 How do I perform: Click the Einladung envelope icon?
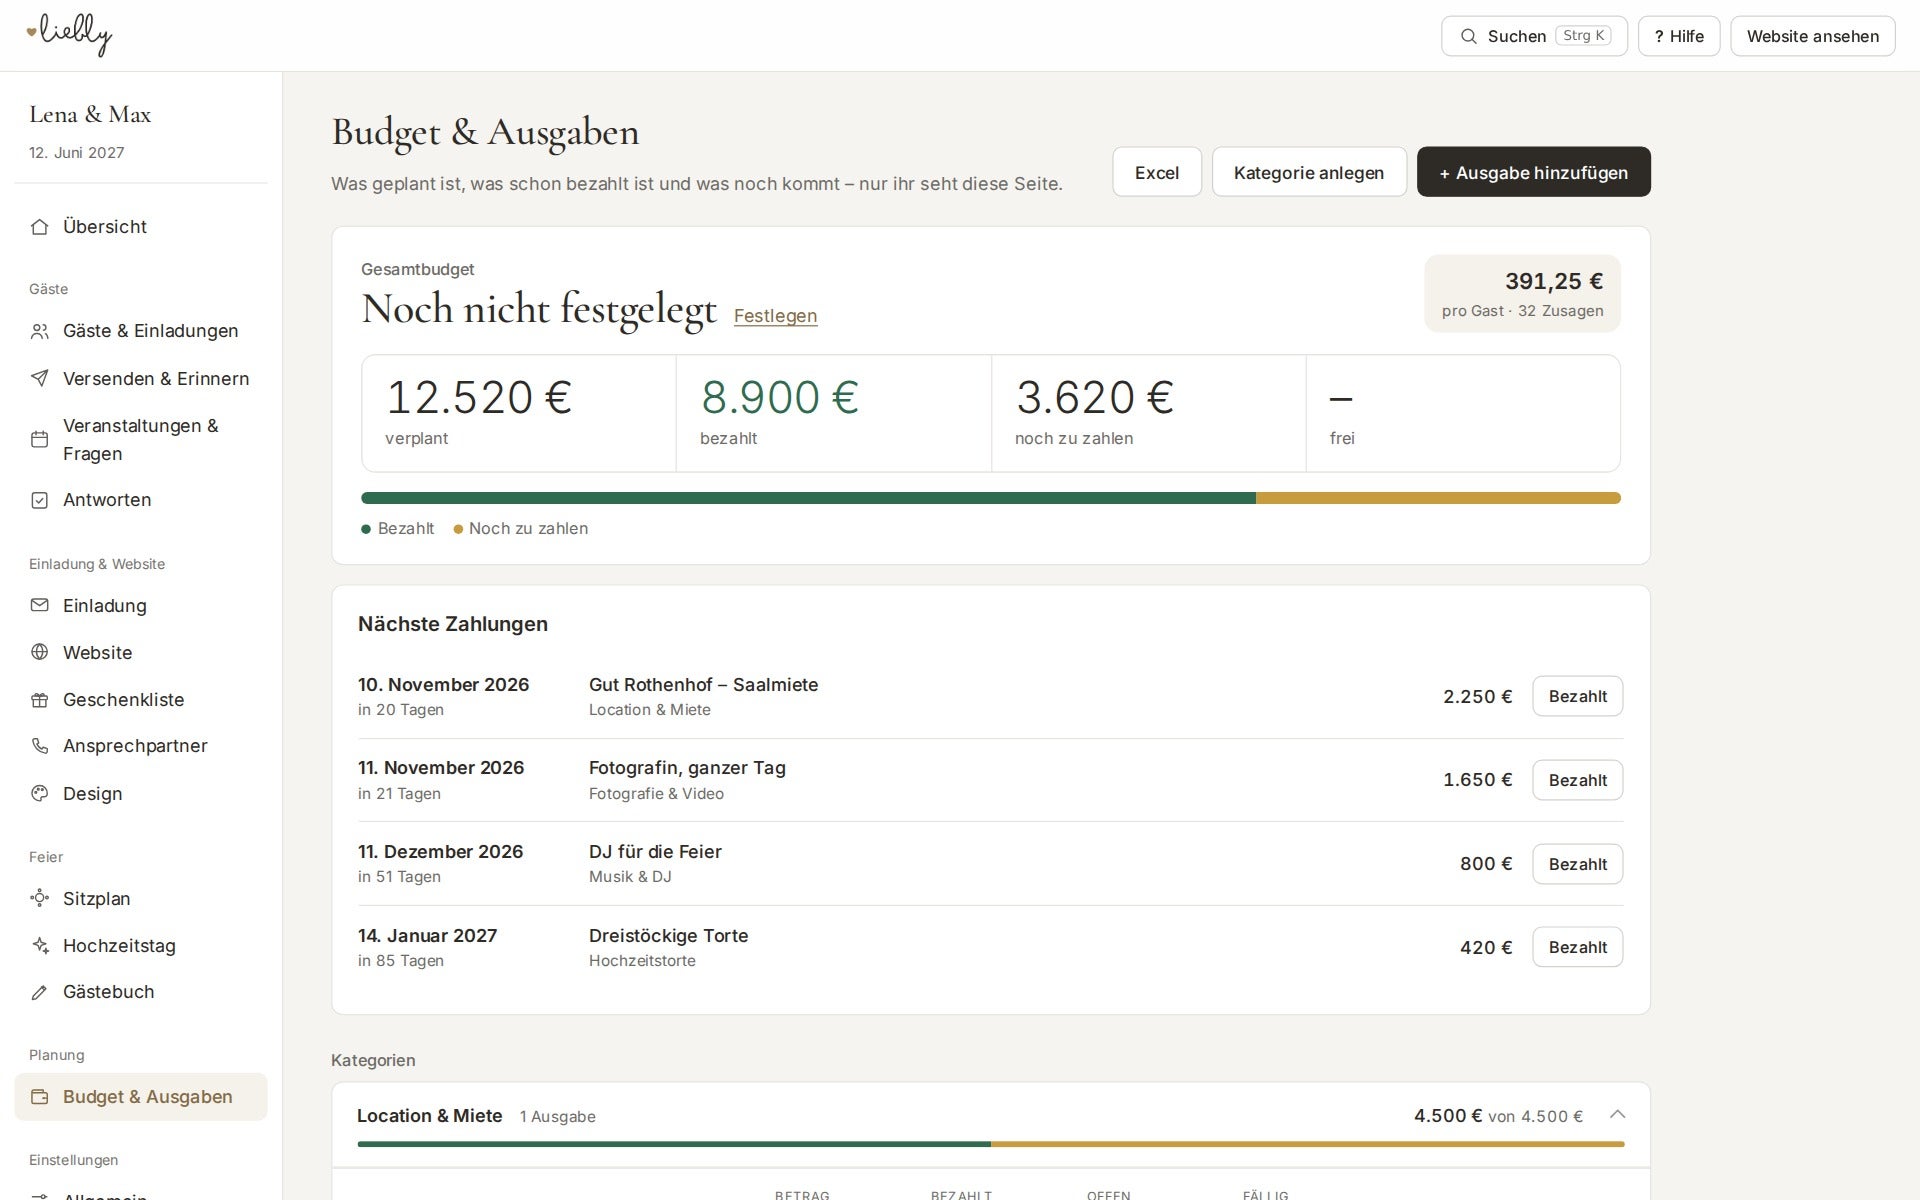click(40, 605)
